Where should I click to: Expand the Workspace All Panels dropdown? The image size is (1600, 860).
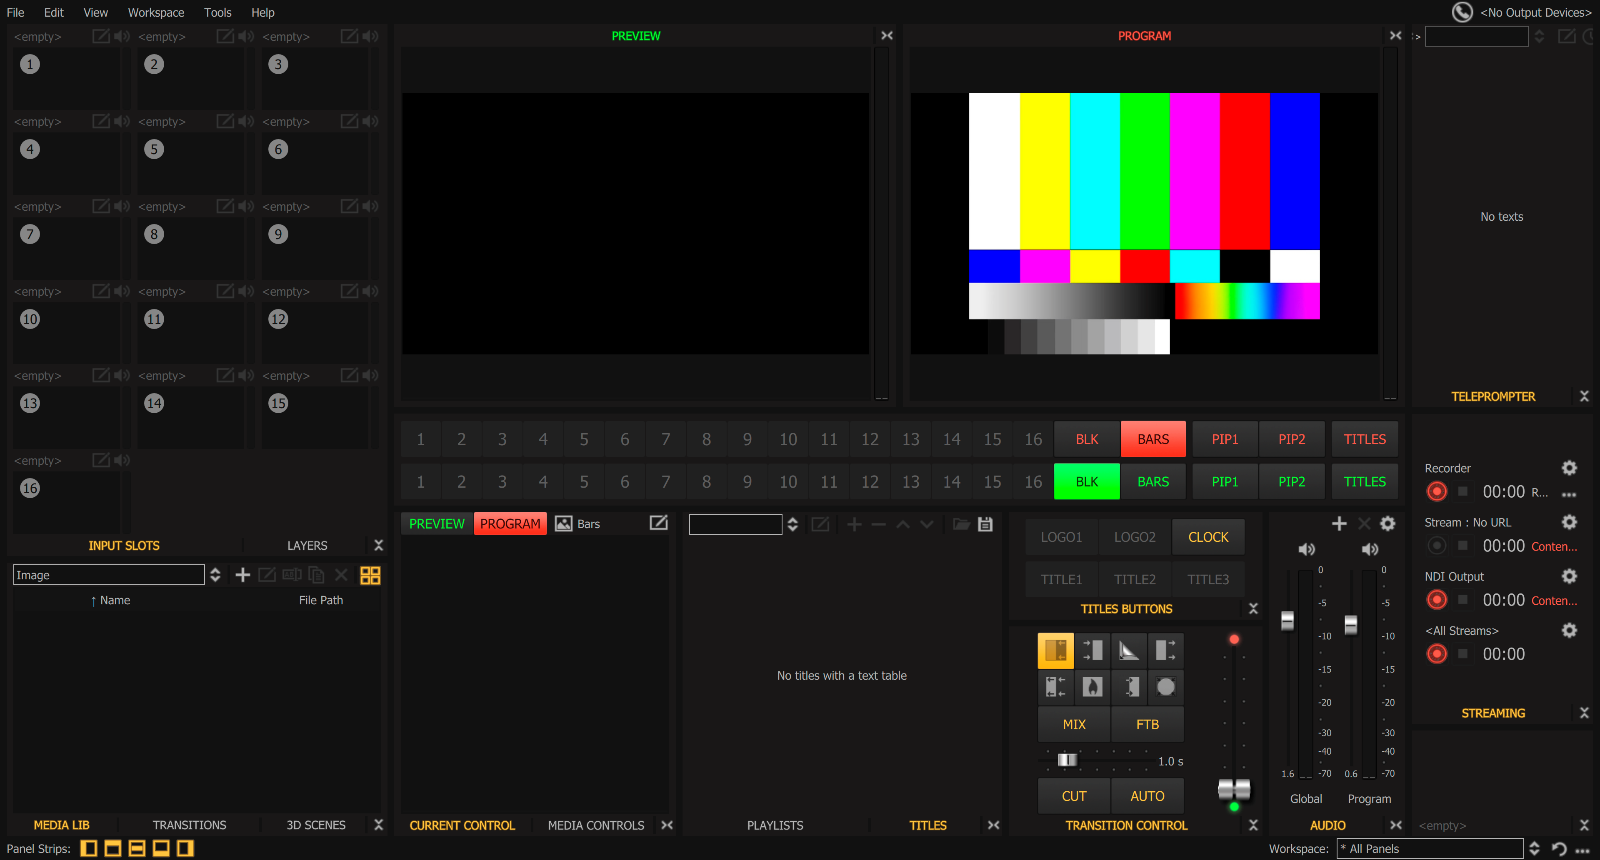pos(1534,849)
